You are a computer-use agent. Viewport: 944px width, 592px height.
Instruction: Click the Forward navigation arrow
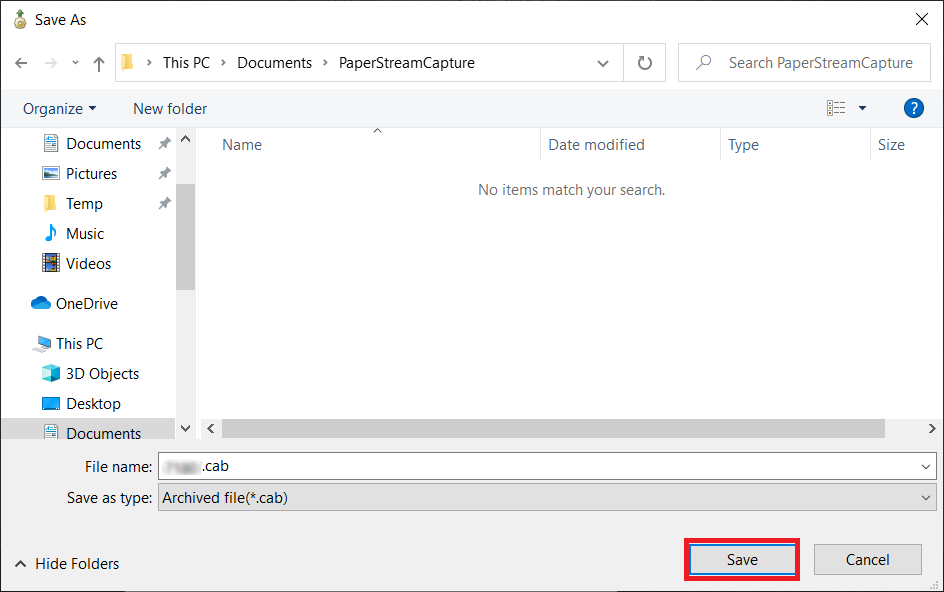tap(51, 63)
